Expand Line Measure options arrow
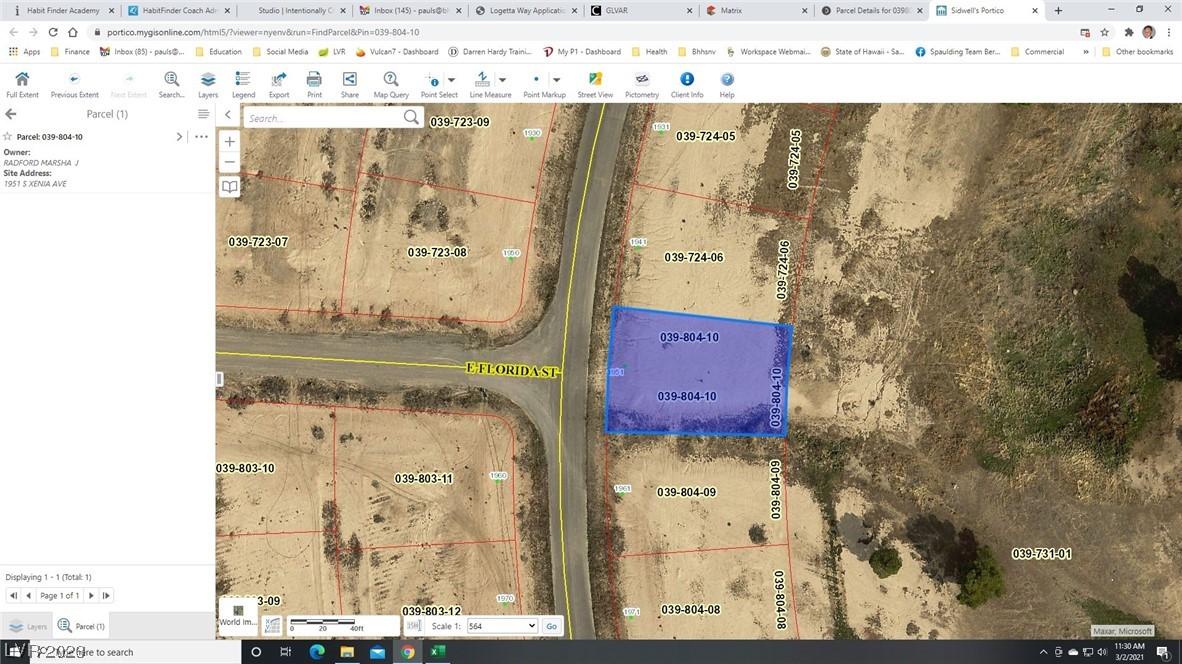Viewport: 1182px width, 664px height. [502, 80]
